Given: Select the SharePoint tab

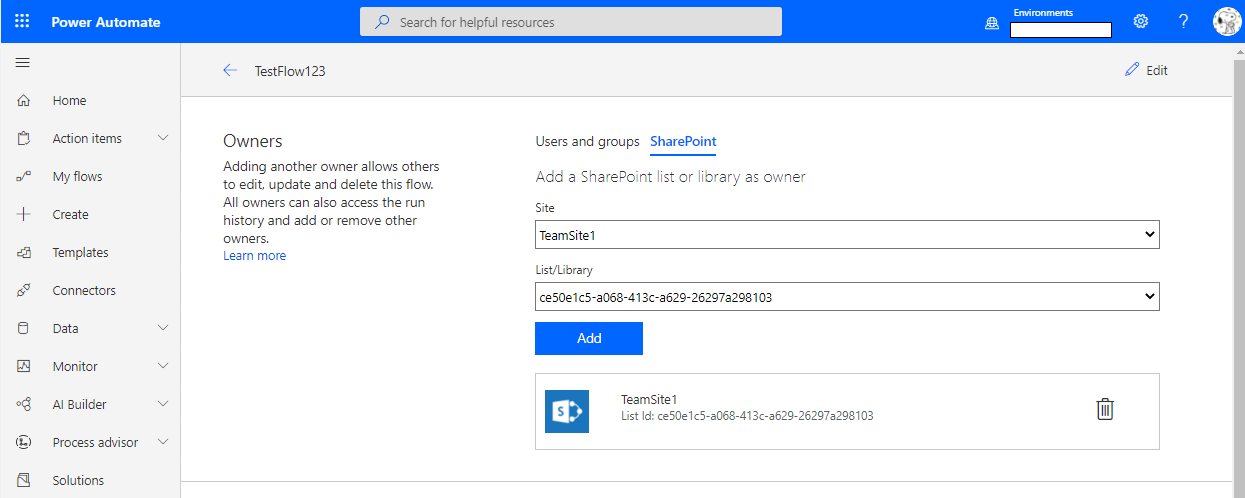Looking at the screenshot, I should (683, 141).
